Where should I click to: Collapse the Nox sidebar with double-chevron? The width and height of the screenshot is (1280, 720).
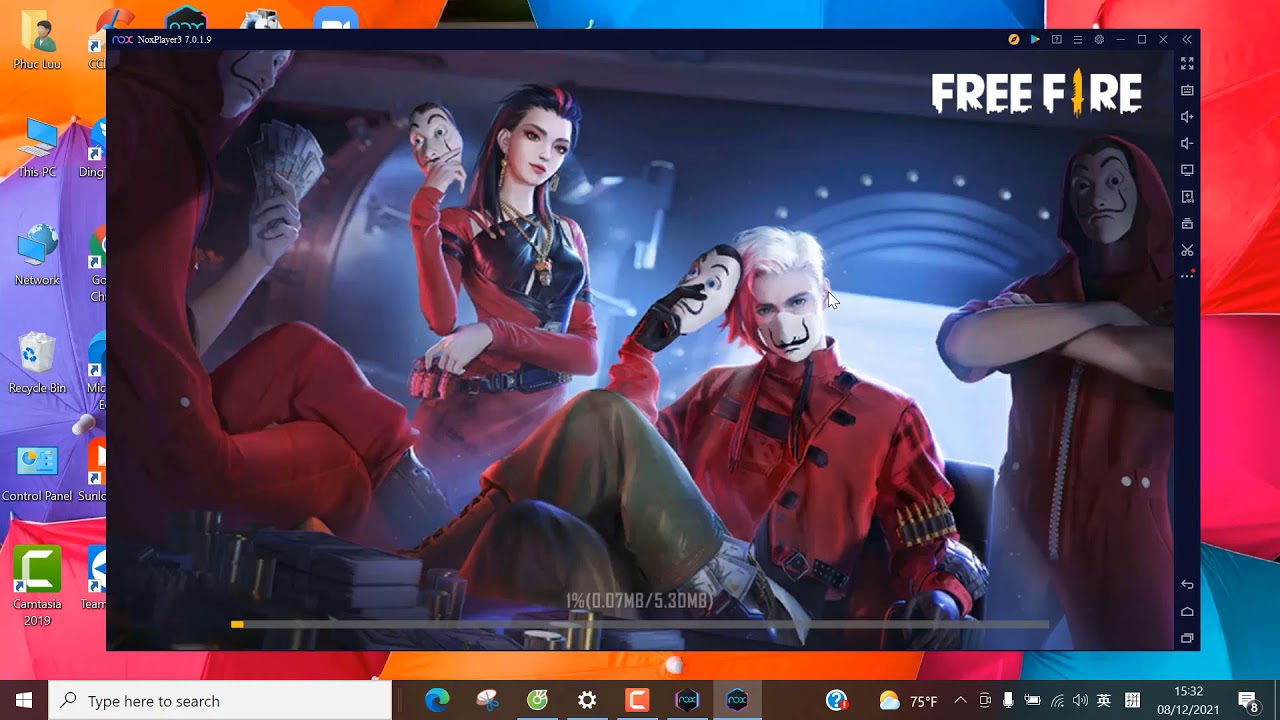[1187, 40]
